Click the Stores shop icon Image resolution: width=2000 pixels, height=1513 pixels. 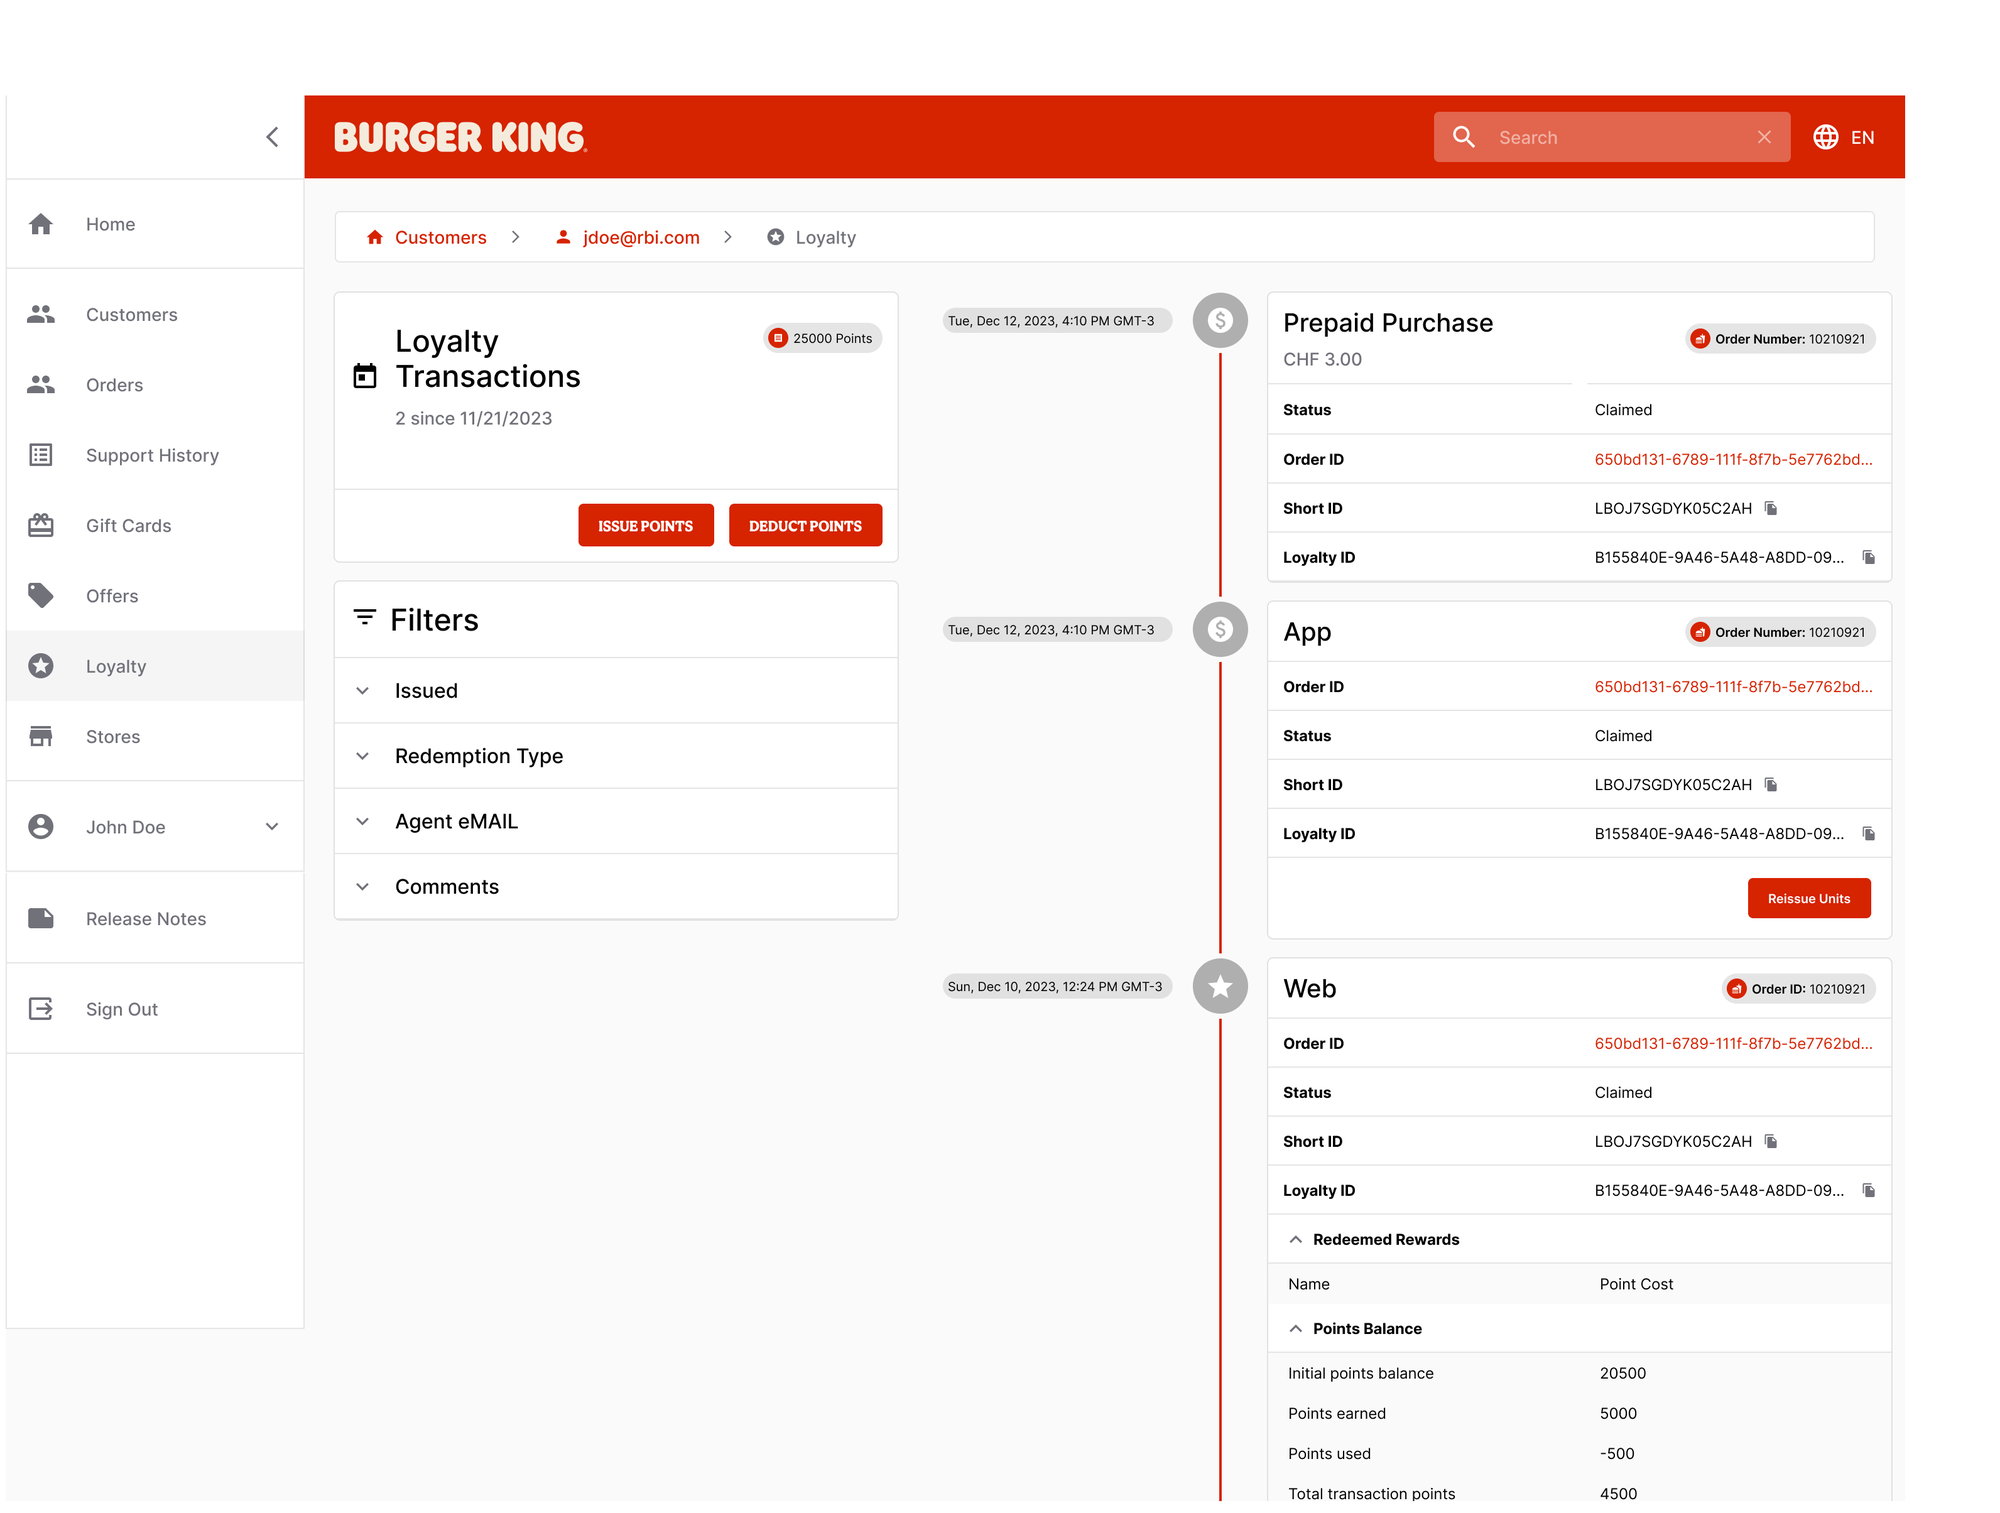[41, 736]
